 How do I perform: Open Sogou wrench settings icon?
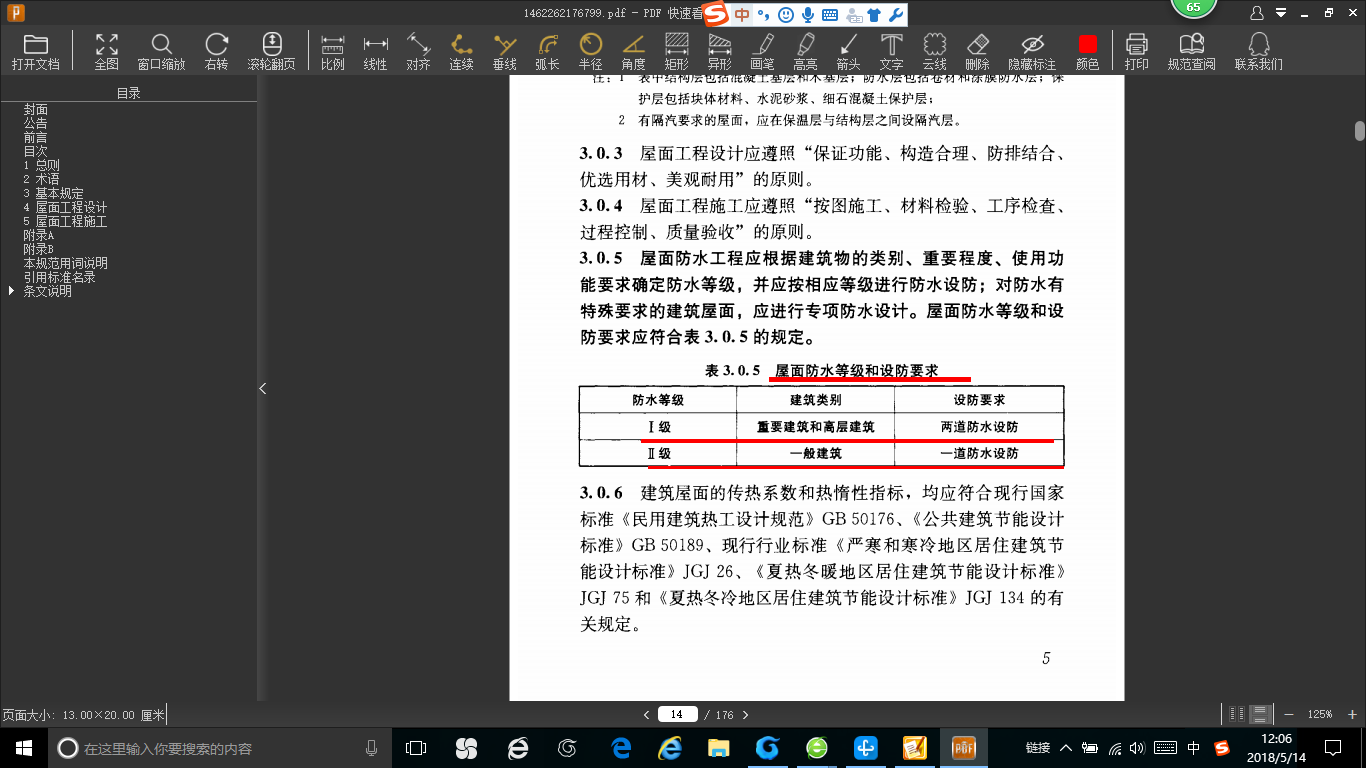[896, 15]
